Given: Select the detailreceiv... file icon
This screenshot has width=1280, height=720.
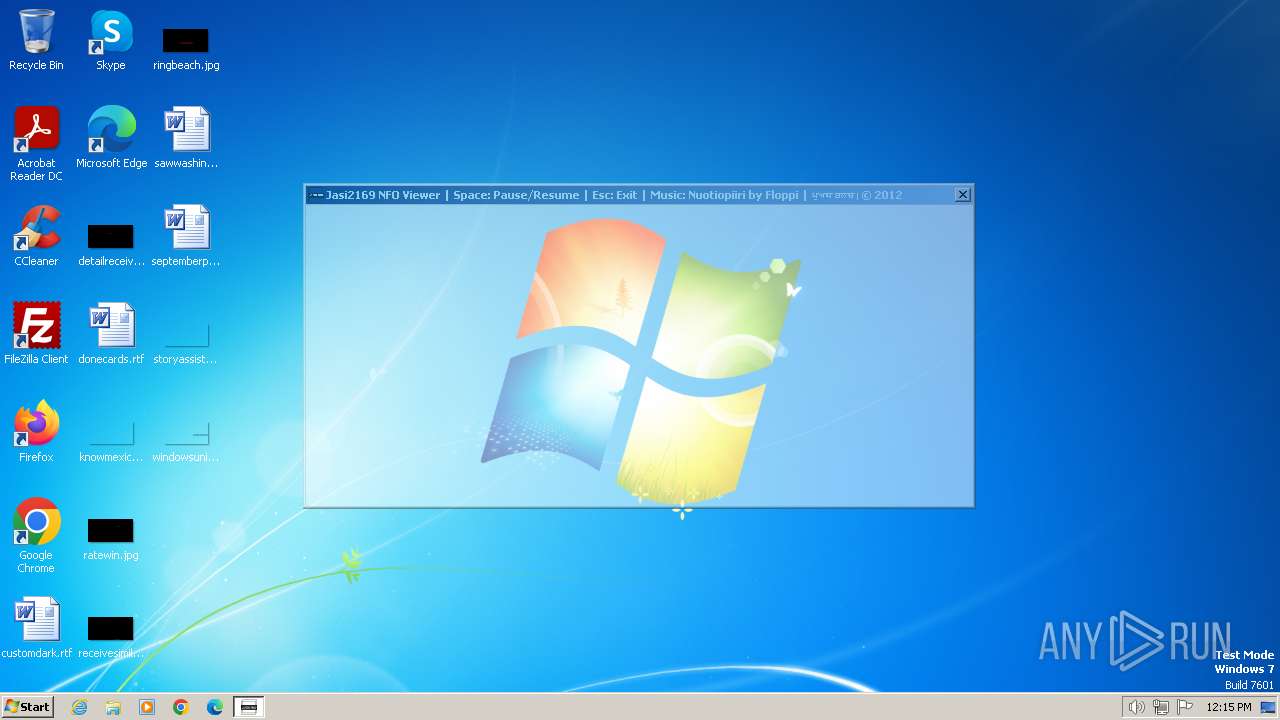Looking at the screenshot, I should [111, 245].
